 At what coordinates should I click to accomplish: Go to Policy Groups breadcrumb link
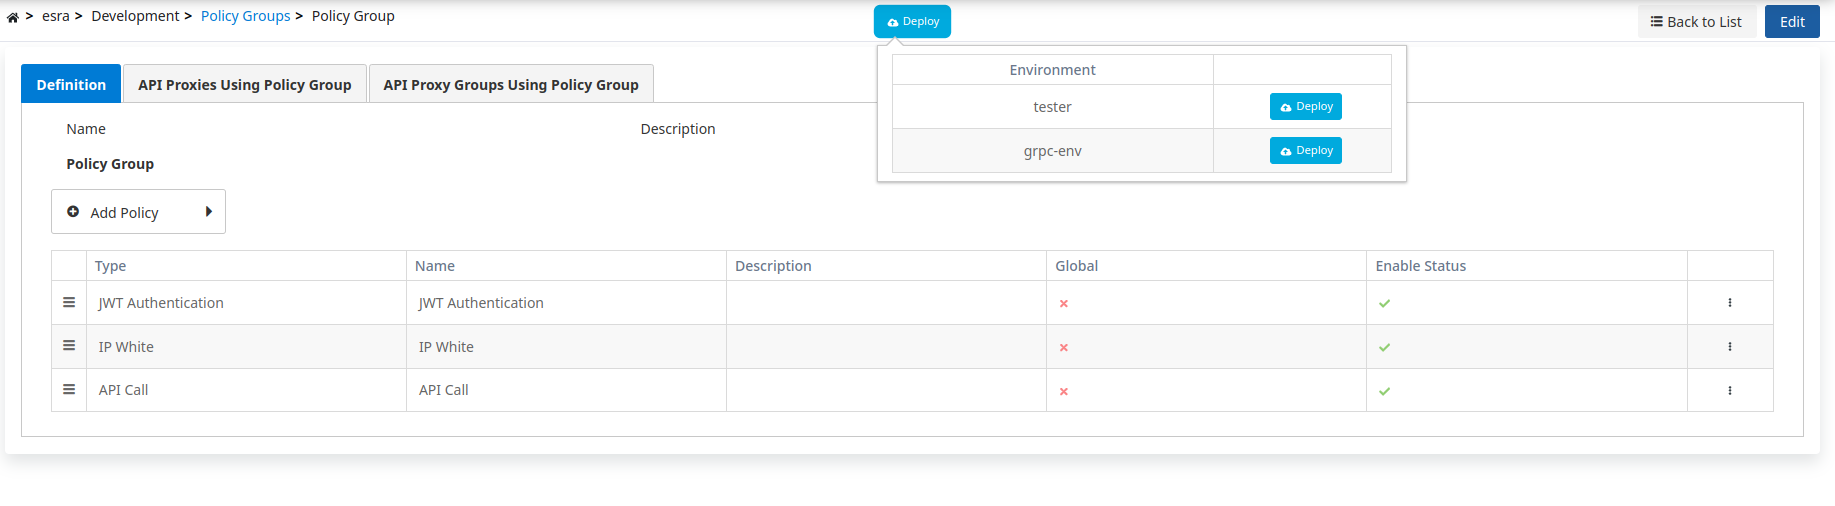click(245, 16)
